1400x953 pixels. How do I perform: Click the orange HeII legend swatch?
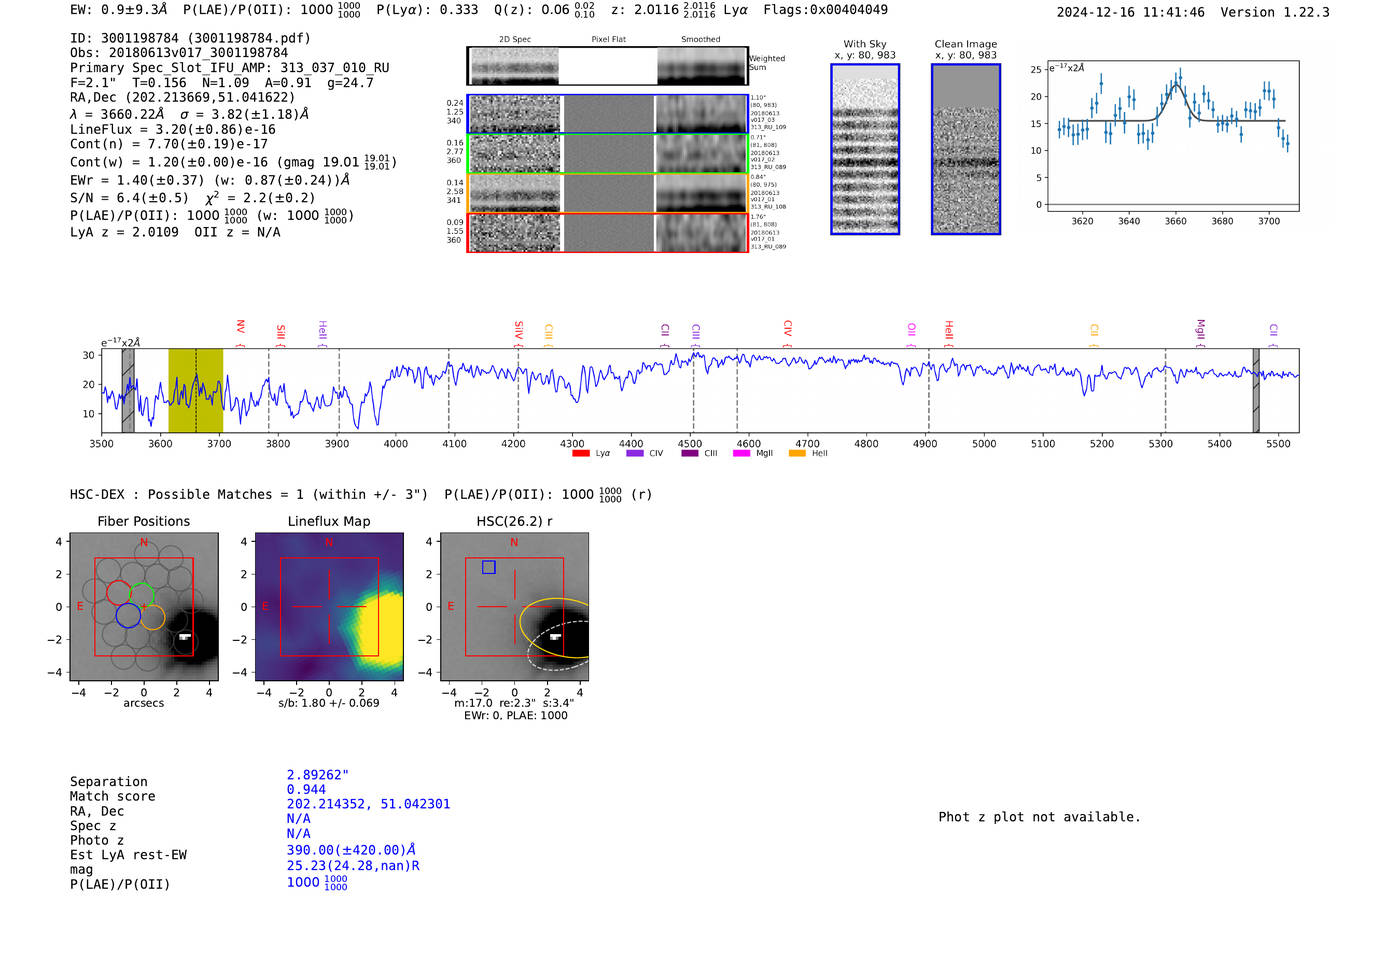click(x=797, y=454)
